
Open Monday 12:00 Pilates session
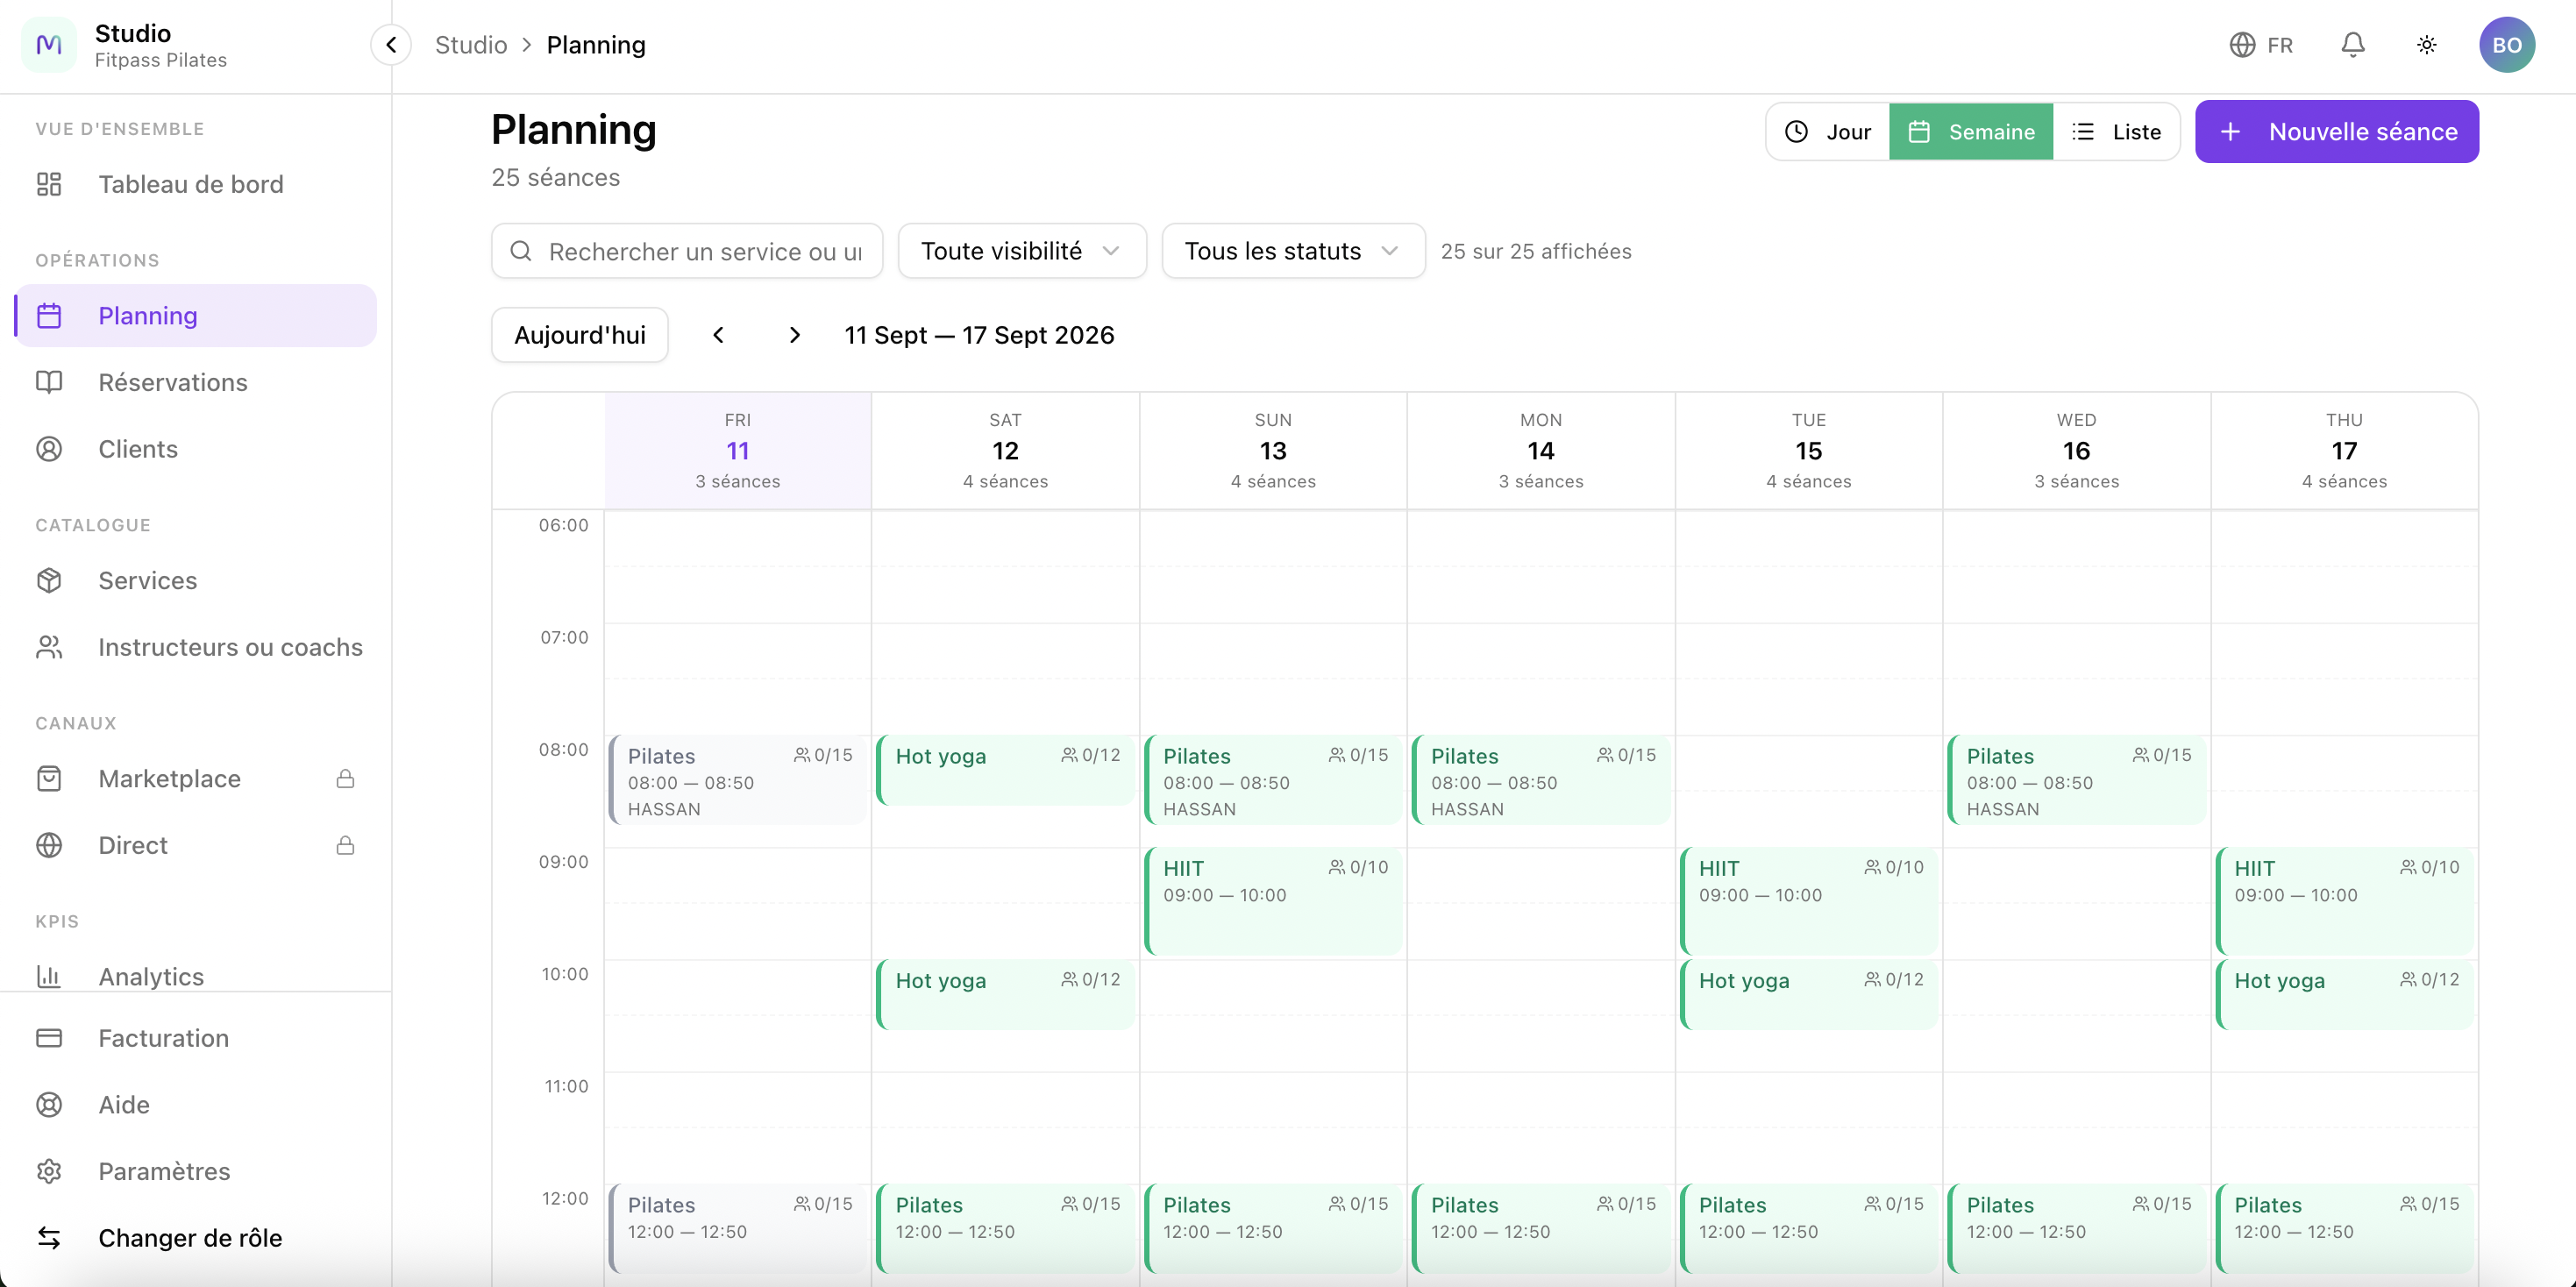[1541, 1229]
